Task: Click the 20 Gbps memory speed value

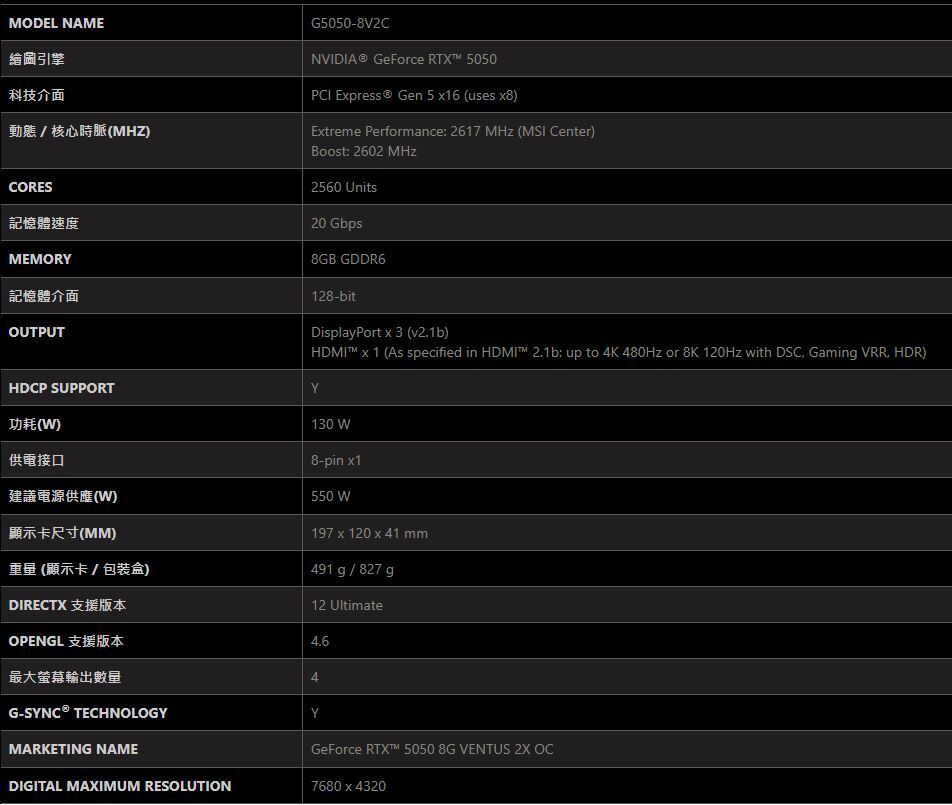Action: point(336,223)
